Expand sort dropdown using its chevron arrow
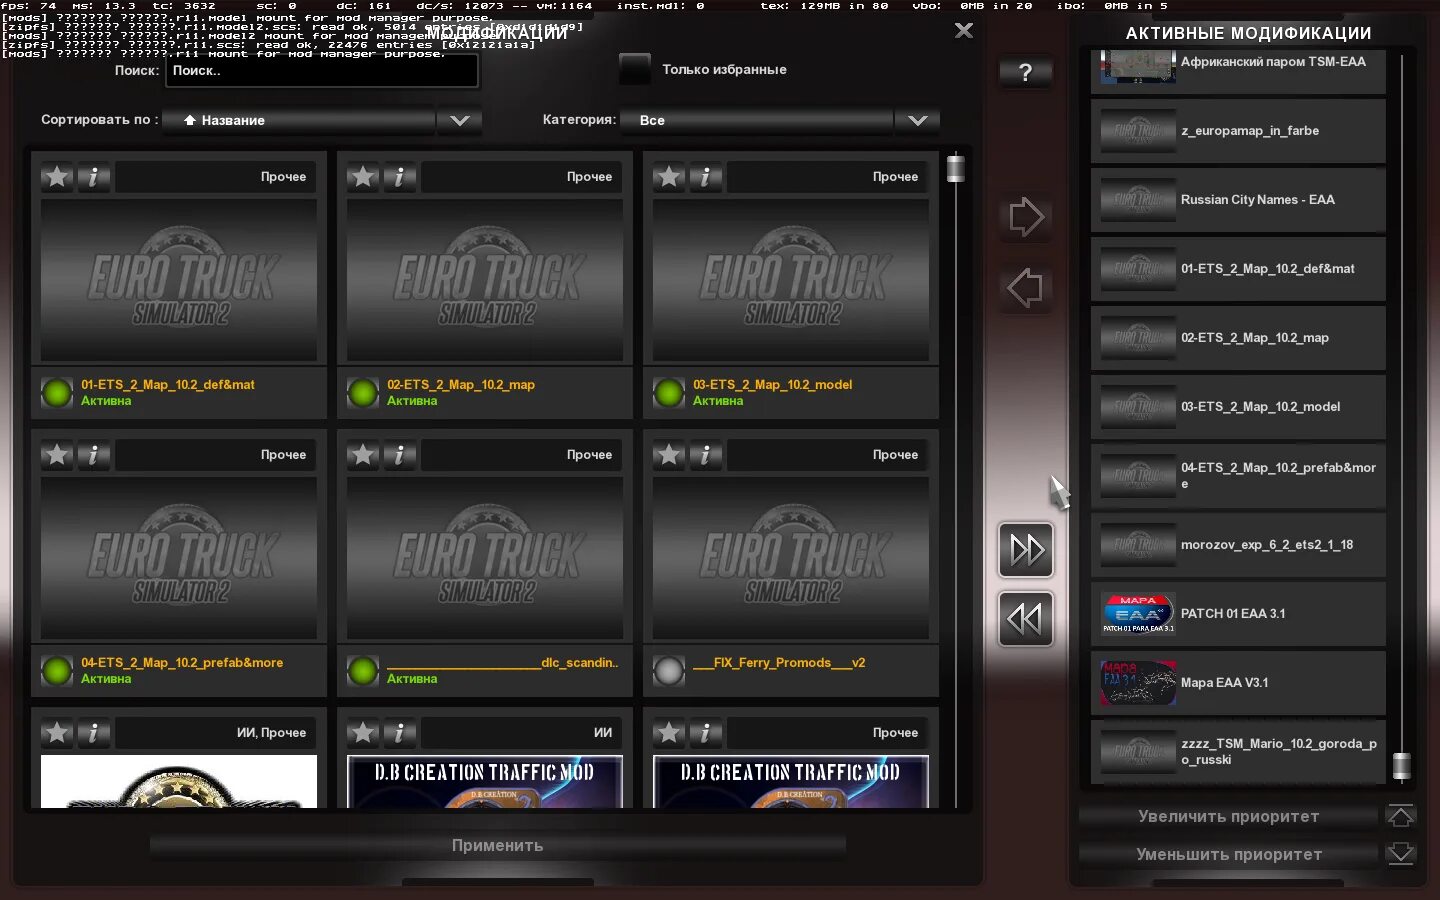 (x=459, y=120)
